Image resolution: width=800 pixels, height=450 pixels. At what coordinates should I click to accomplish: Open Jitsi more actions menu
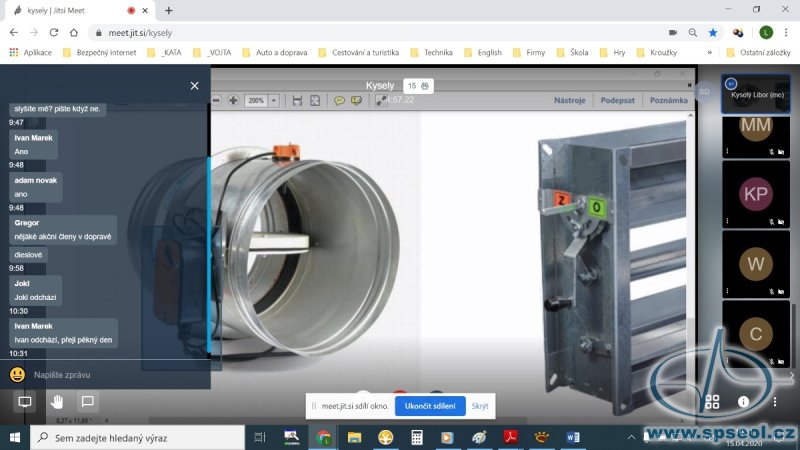pos(774,402)
